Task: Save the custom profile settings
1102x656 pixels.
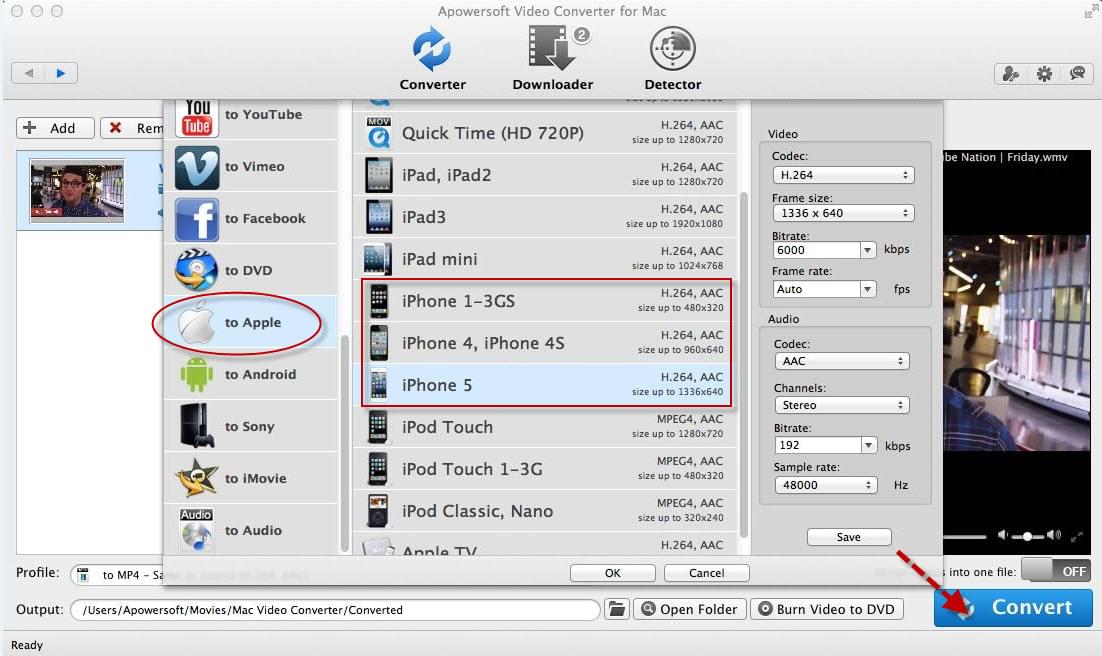Action: [848, 537]
